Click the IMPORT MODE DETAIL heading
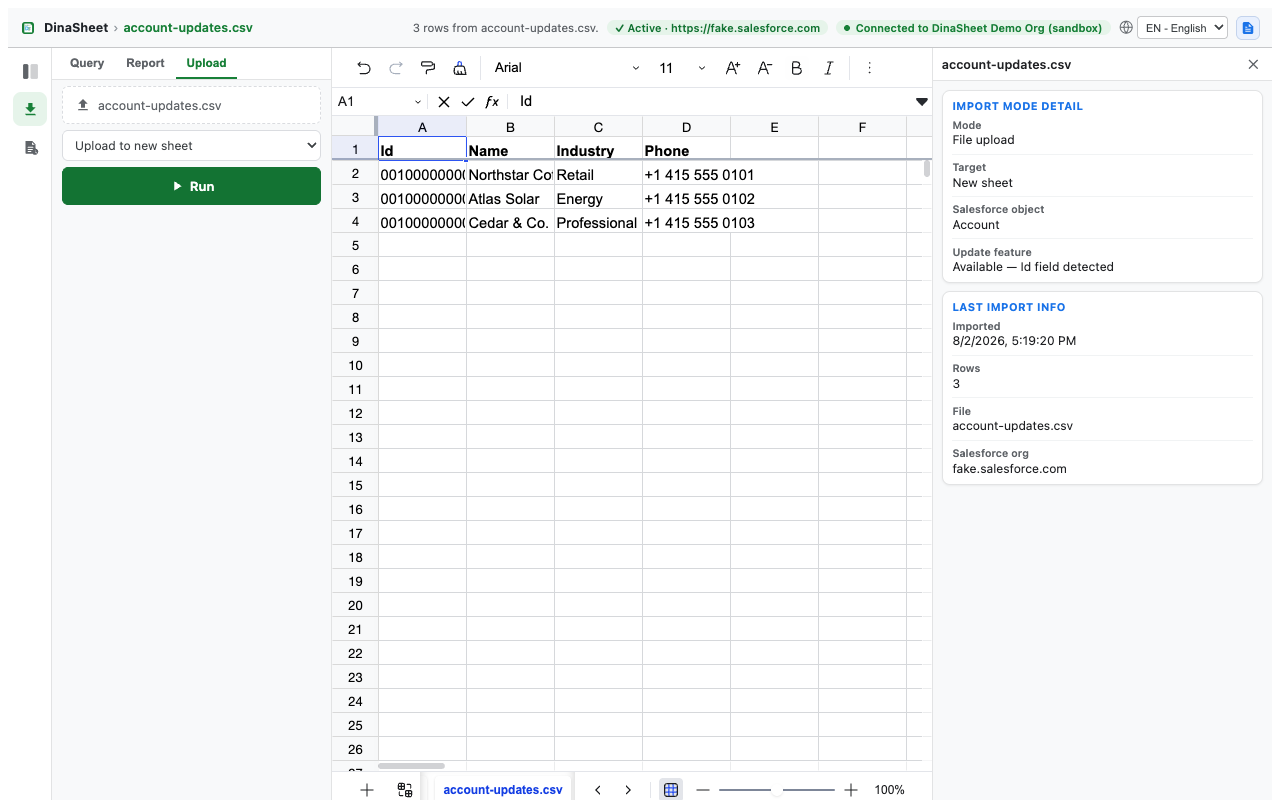This screenshot has width=1280, height=800. [x=1017, y=106]
